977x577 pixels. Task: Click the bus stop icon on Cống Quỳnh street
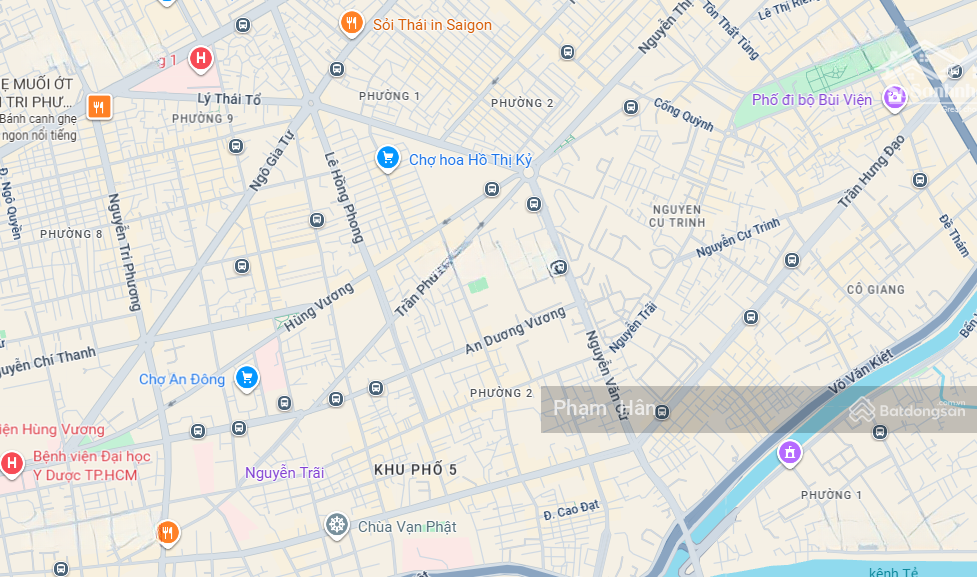coord(631,107)
